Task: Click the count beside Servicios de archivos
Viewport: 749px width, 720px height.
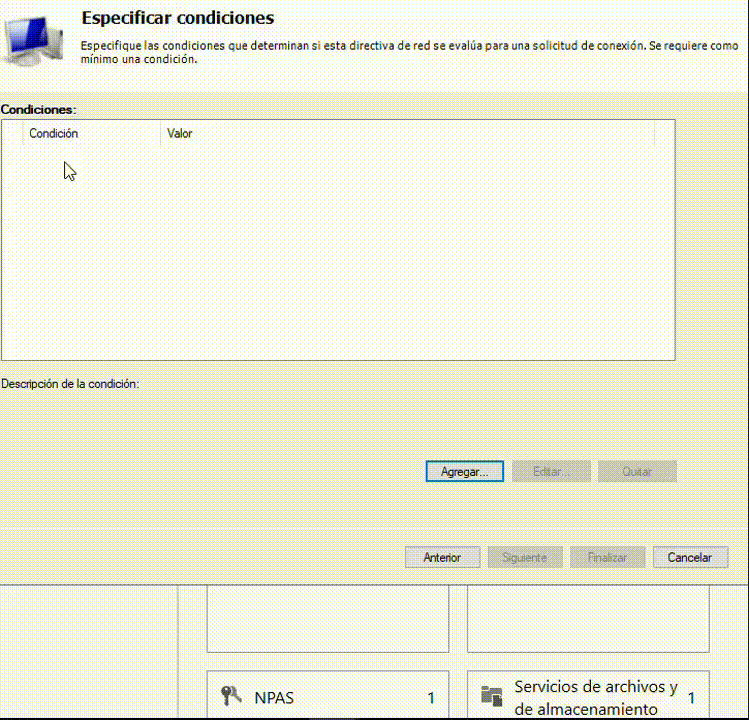Action: point(691,698)
